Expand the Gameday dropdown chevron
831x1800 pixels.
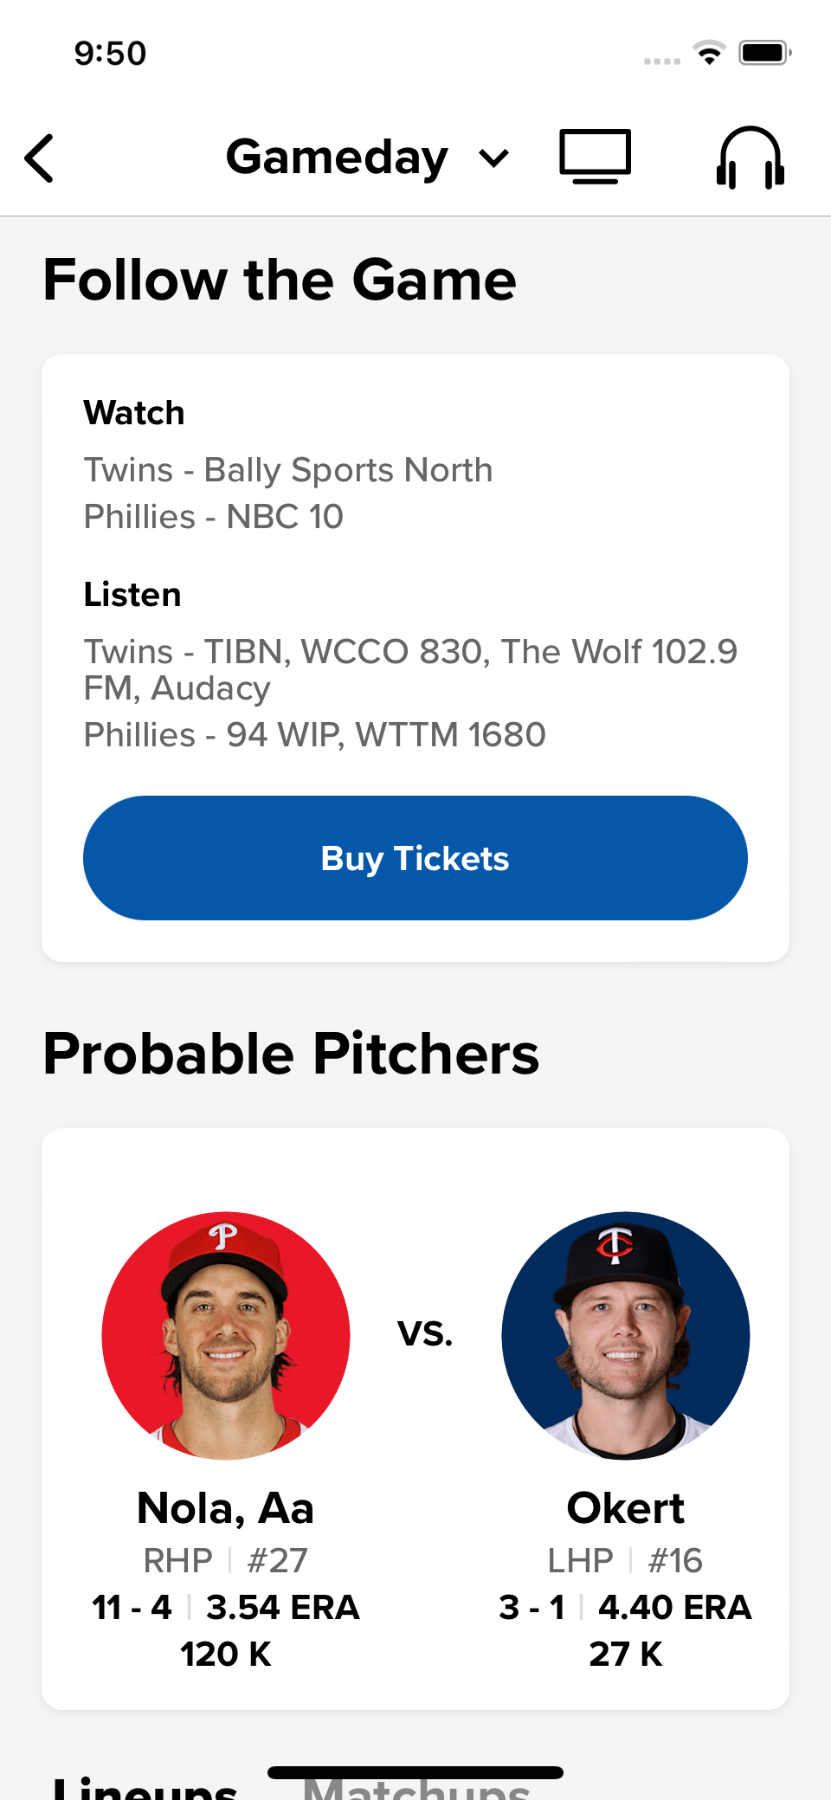(x=494, y=158)
